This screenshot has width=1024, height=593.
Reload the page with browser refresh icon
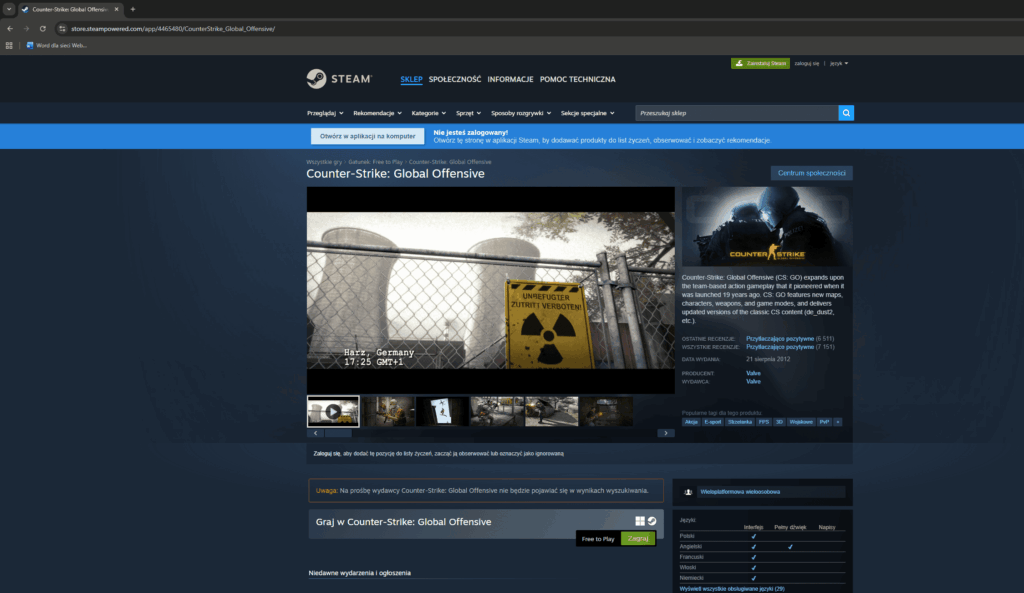pos(43,28)
